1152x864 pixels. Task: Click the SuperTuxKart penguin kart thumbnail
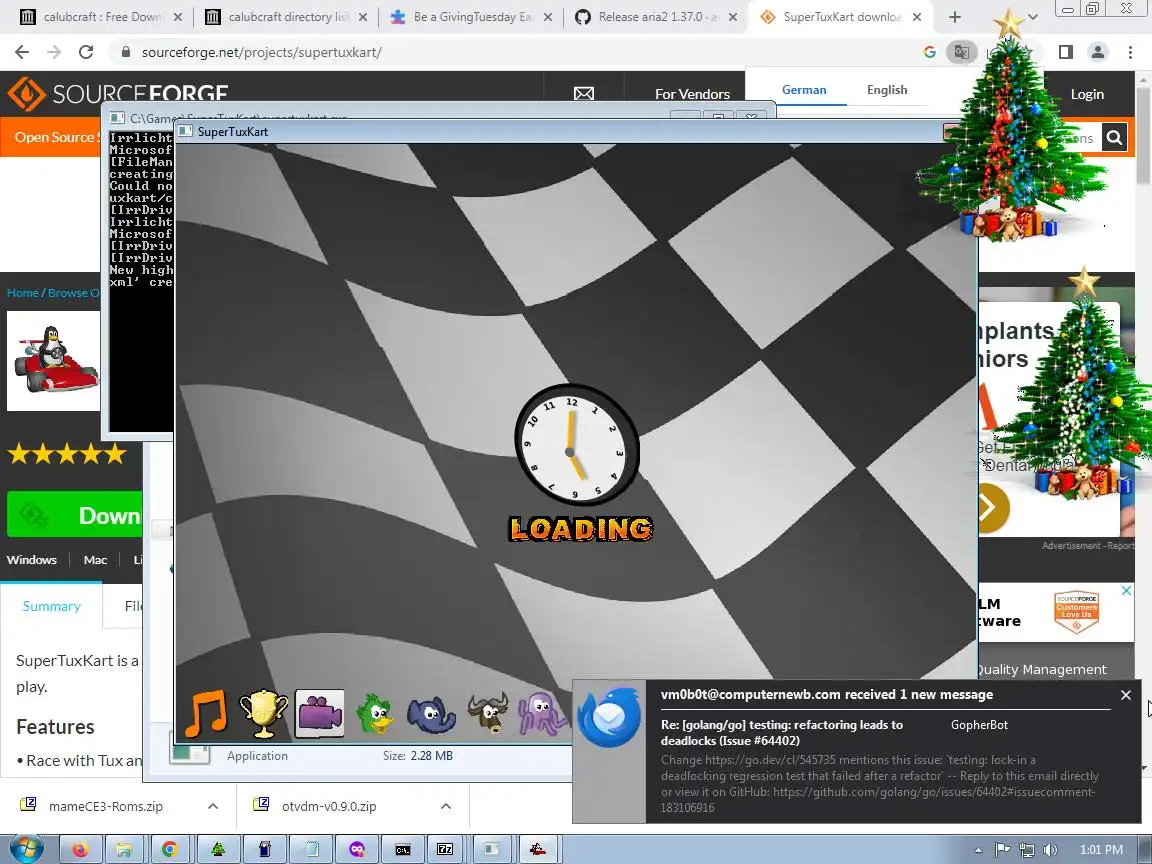[54, 360]
